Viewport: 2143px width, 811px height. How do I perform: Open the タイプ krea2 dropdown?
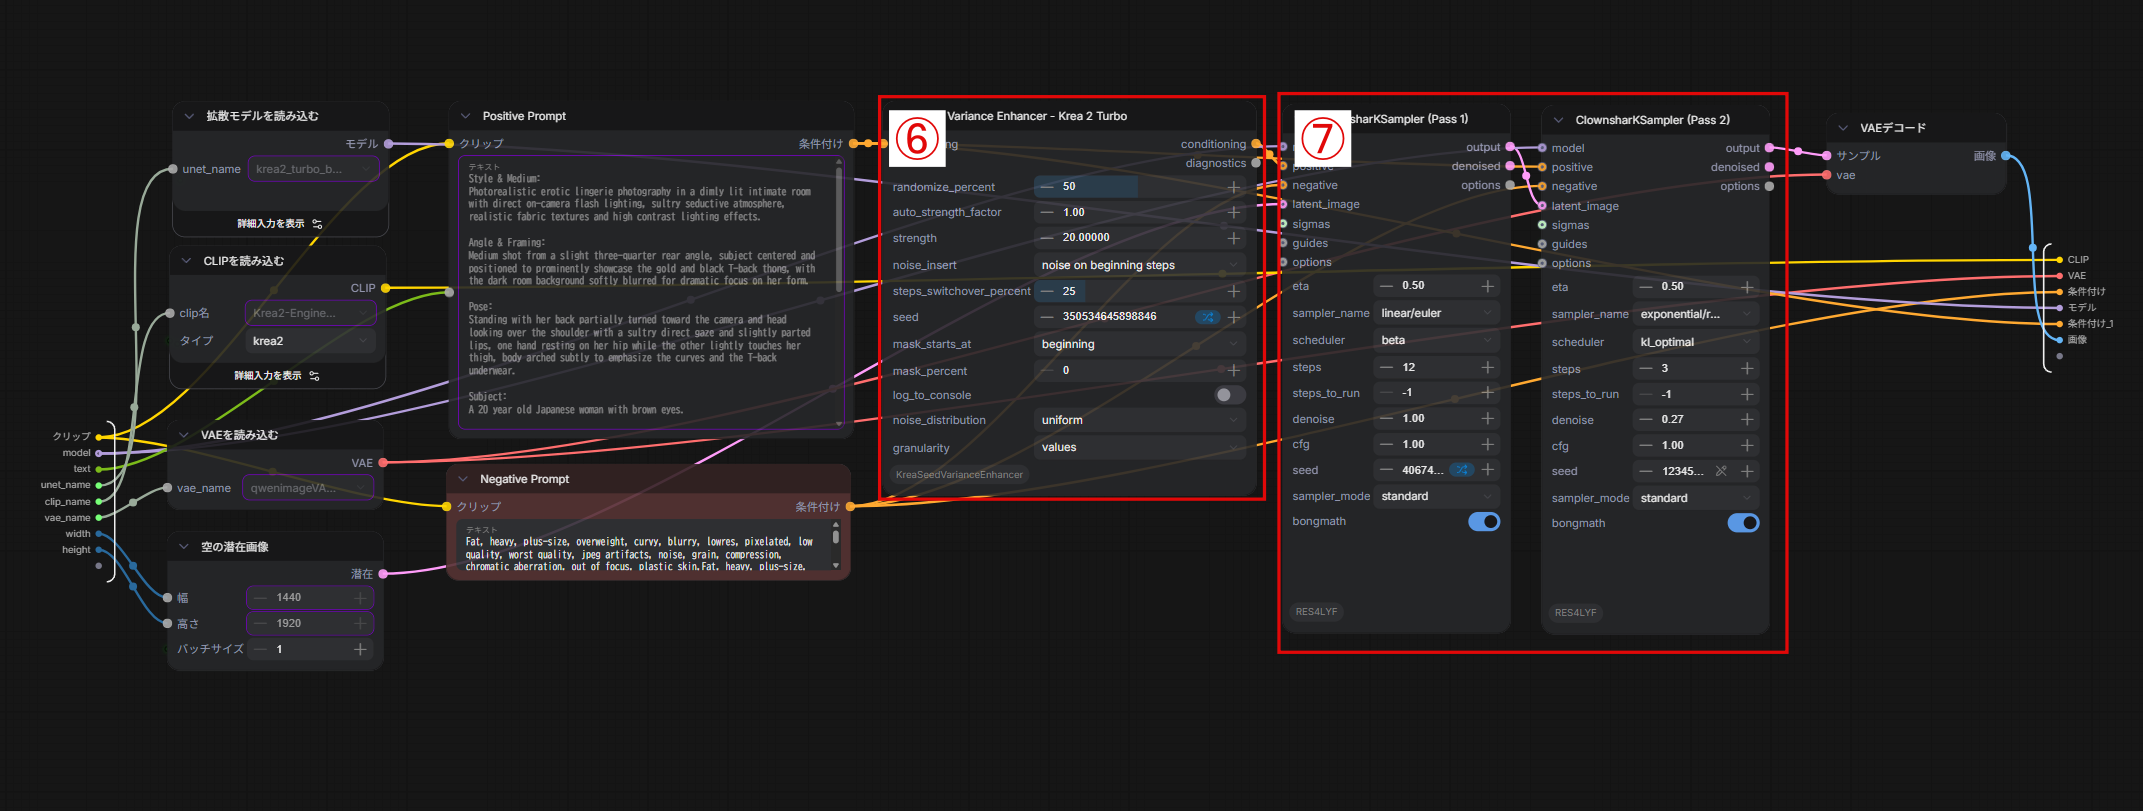[310, 341]
